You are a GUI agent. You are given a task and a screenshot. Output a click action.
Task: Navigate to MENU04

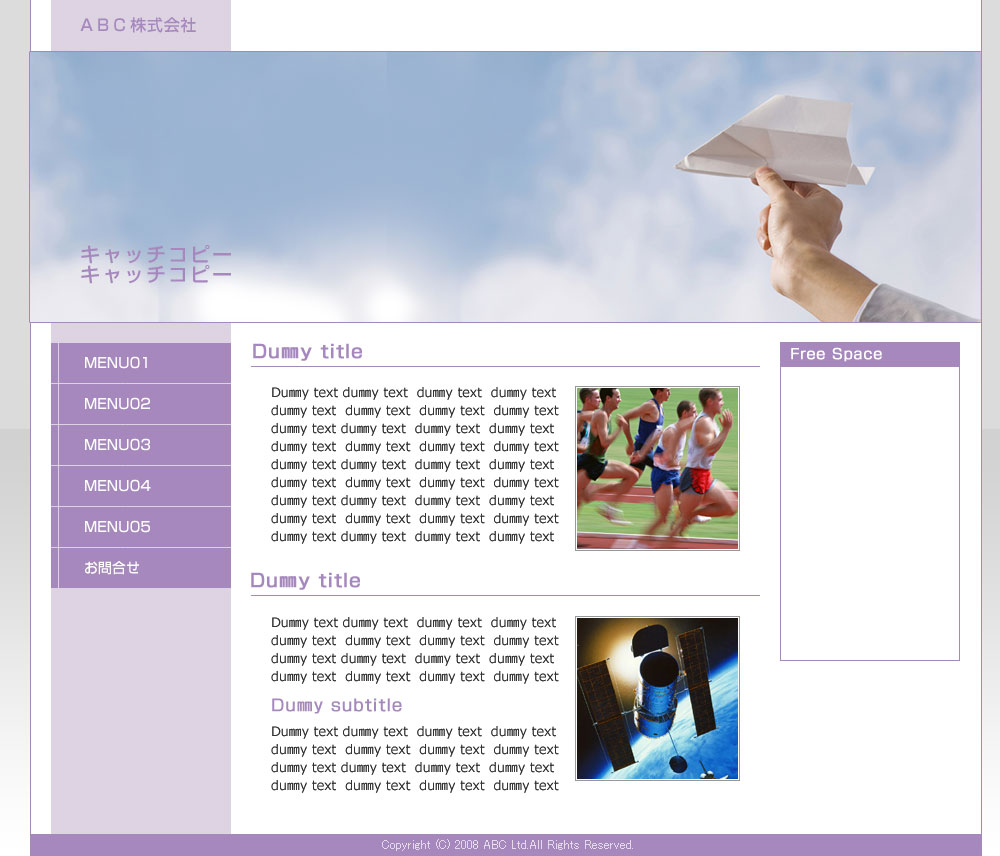point(141,485)
